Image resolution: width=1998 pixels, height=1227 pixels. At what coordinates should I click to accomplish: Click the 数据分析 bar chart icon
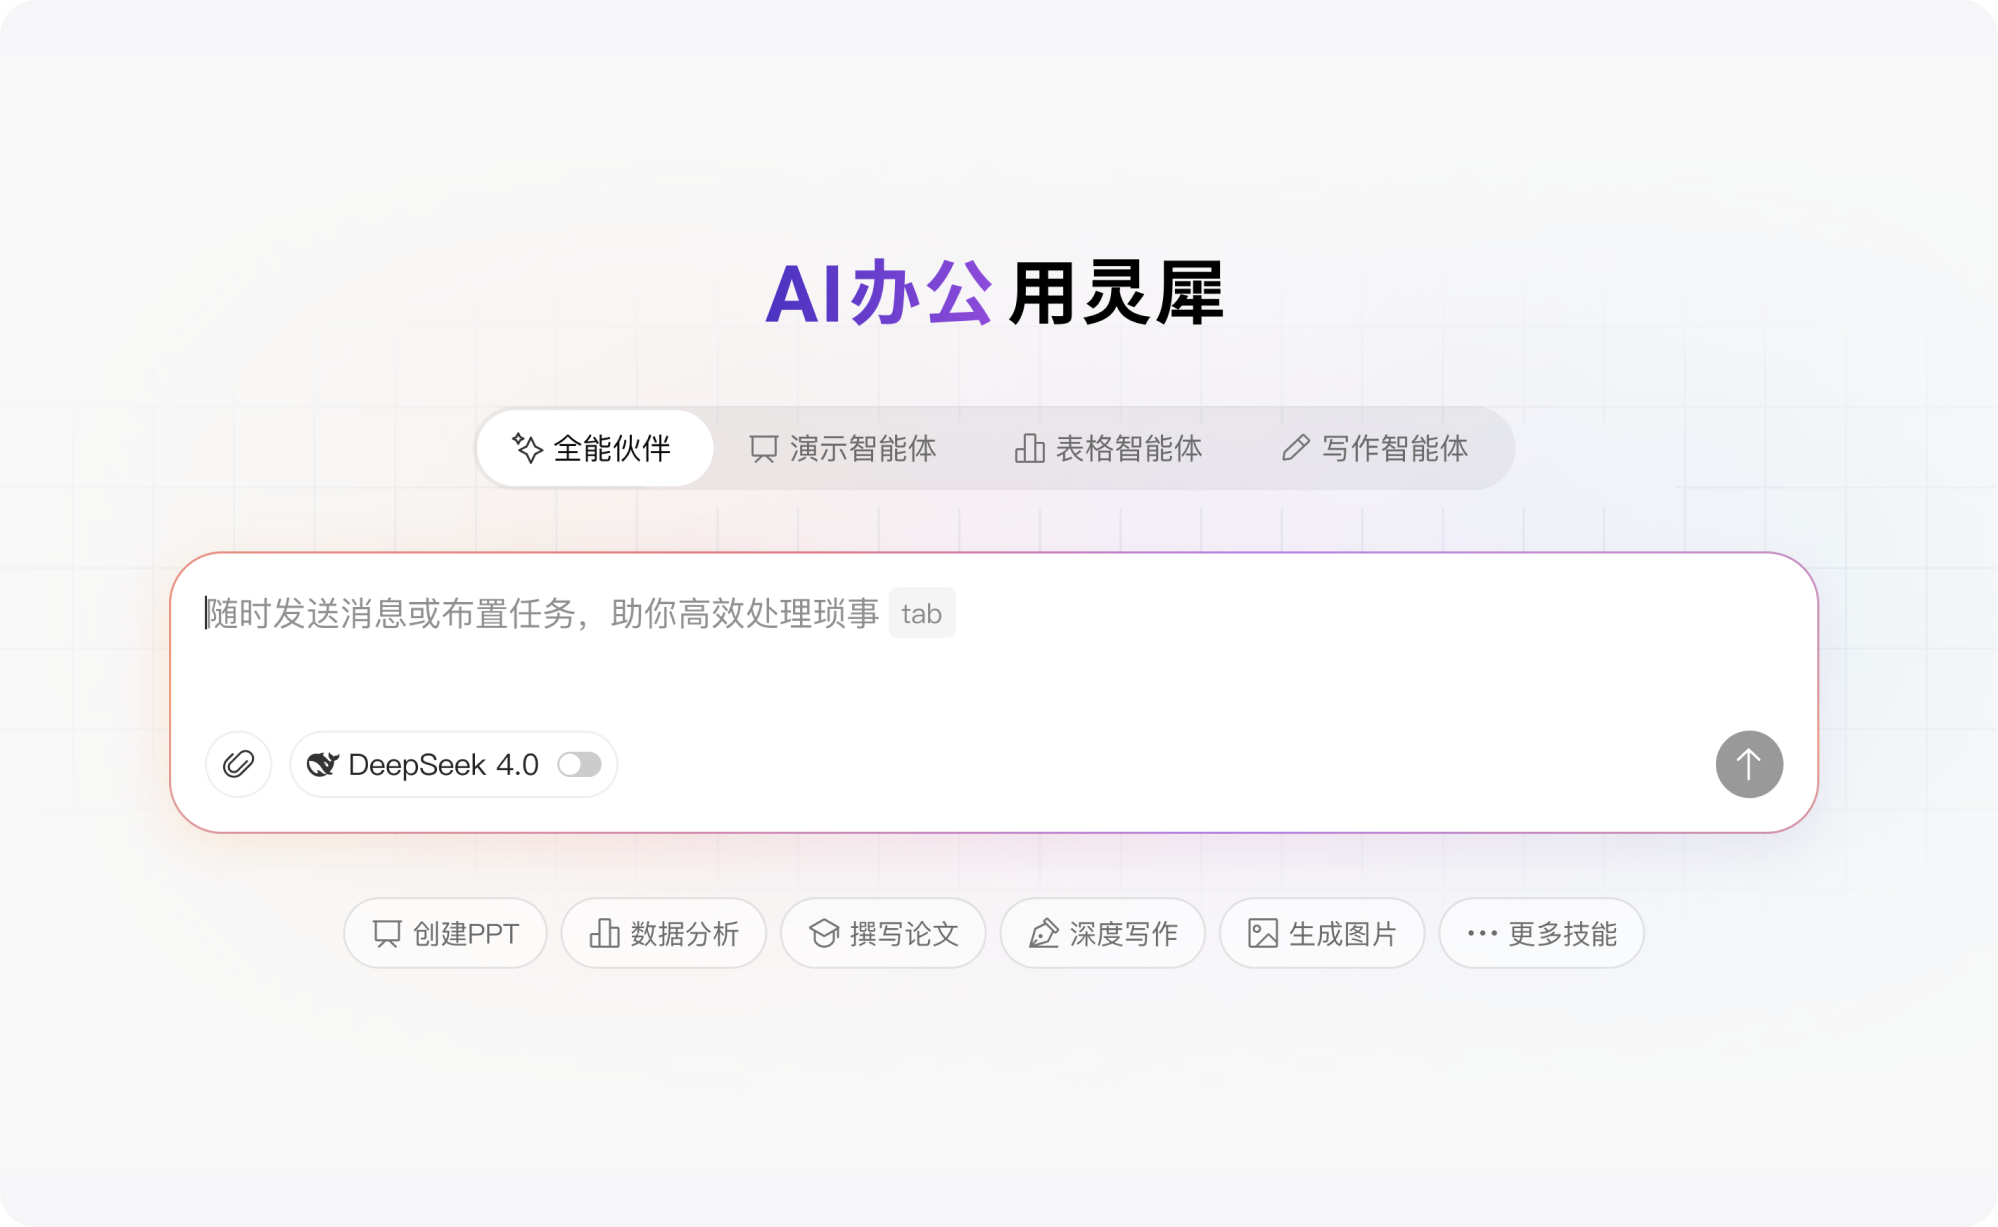pyautogui.click(x=604, y=933)
